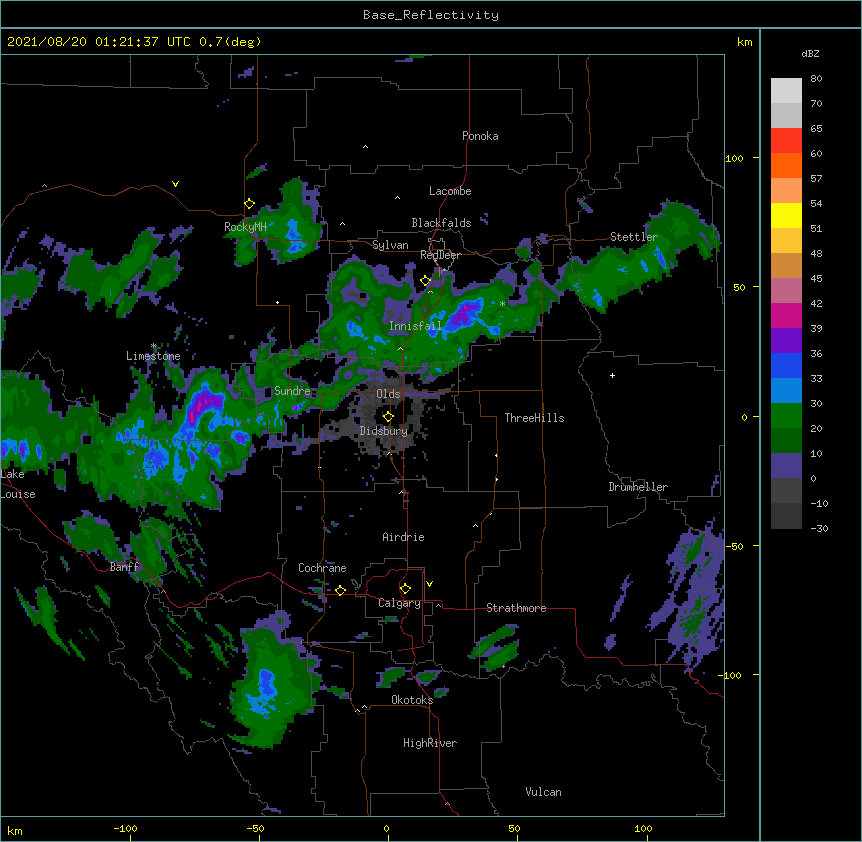Click the Didsbury city label
This screenshot has width=862, height=842.
tap(384, 431)
